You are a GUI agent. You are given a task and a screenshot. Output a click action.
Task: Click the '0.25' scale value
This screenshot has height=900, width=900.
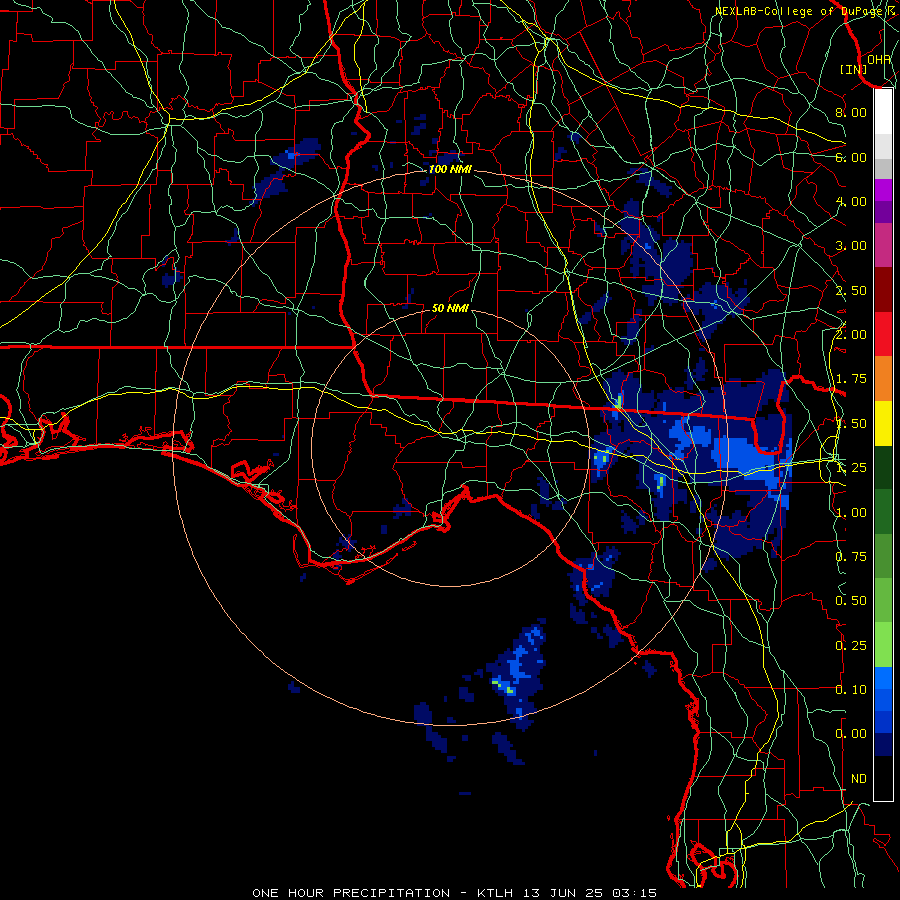pos(851,646)
